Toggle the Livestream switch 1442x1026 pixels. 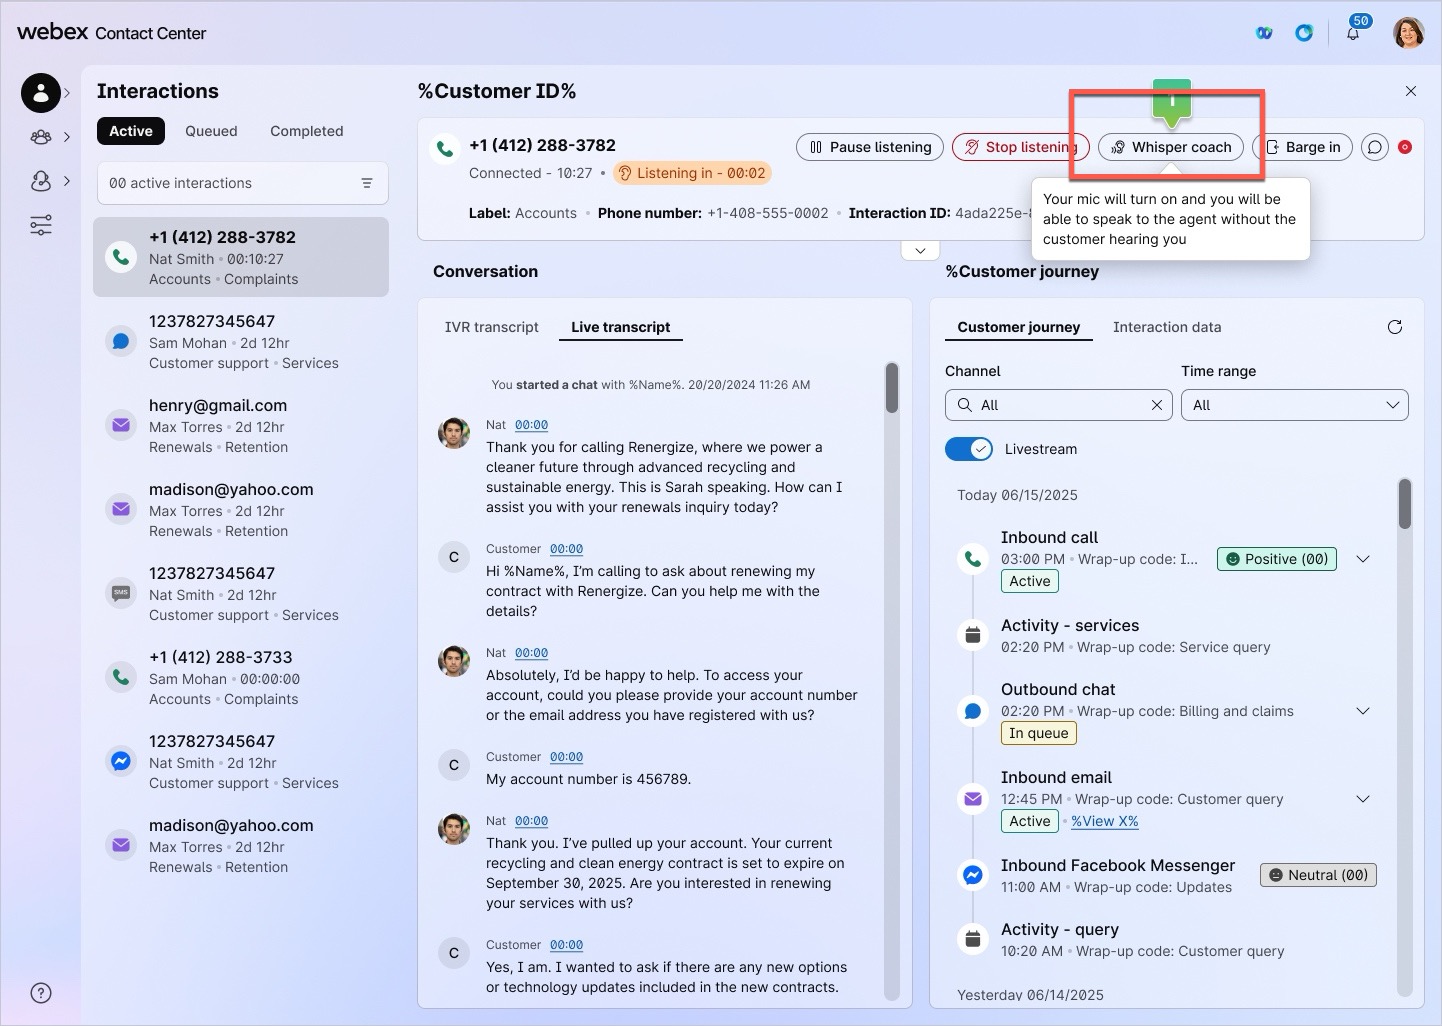(969, 449)
